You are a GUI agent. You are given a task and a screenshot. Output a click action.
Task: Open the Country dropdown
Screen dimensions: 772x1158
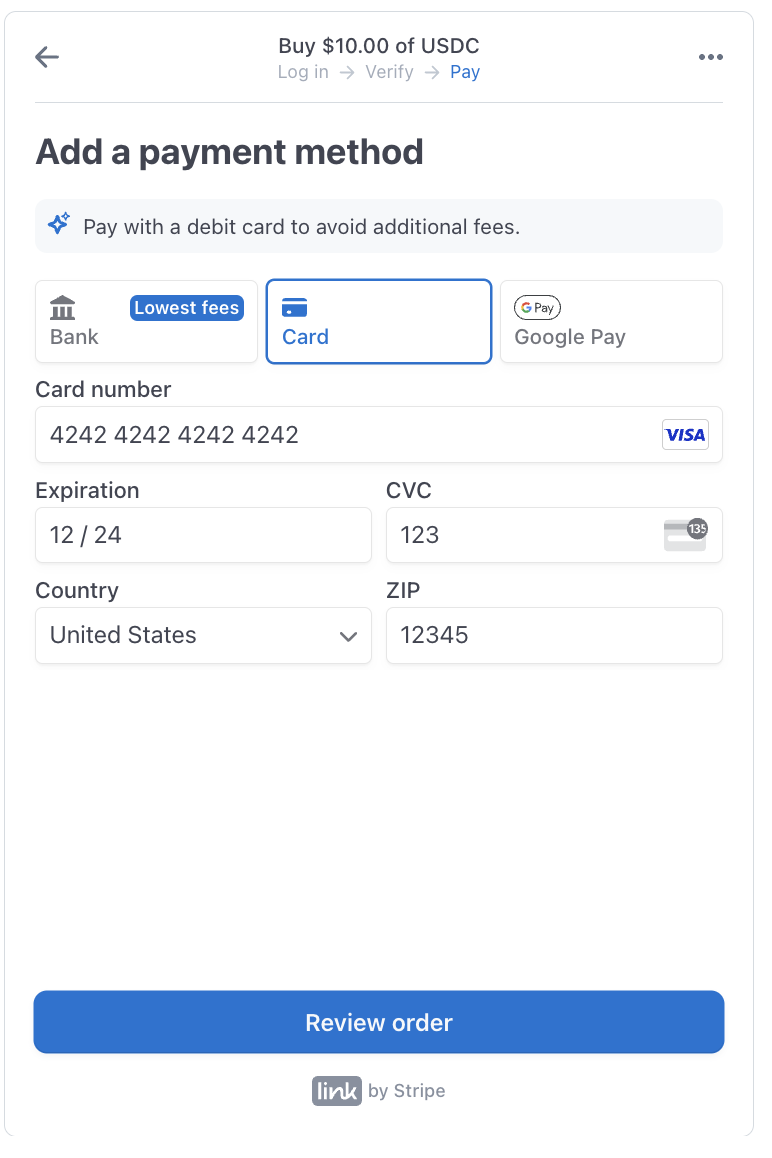[x=203, y=635]
